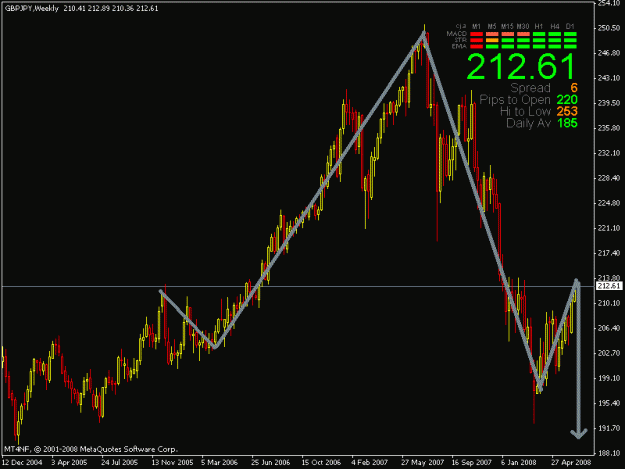Click the 224.80 price axis label
The height and width of the screenshot is (469, 625).
click(x=609, y=203)
